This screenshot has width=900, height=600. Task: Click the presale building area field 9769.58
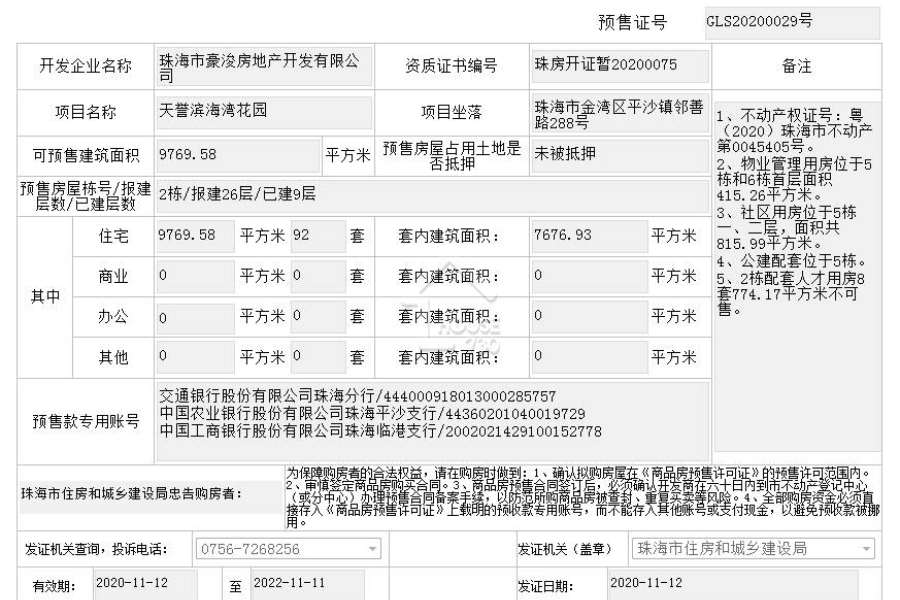(238, 156)
